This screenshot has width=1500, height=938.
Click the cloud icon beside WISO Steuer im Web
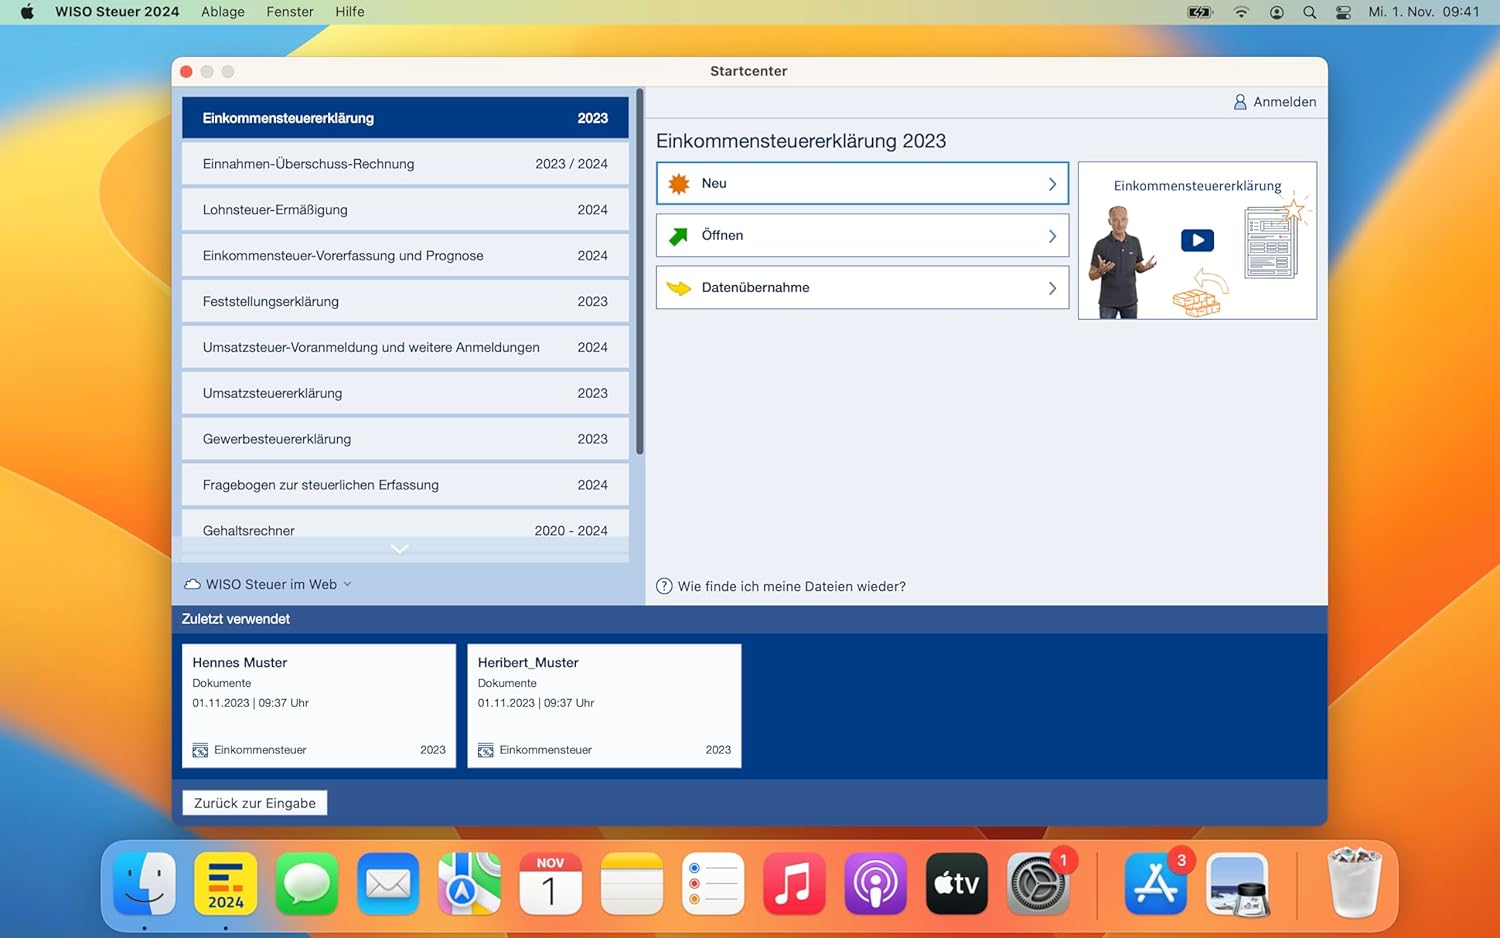[x=192, y=584]
